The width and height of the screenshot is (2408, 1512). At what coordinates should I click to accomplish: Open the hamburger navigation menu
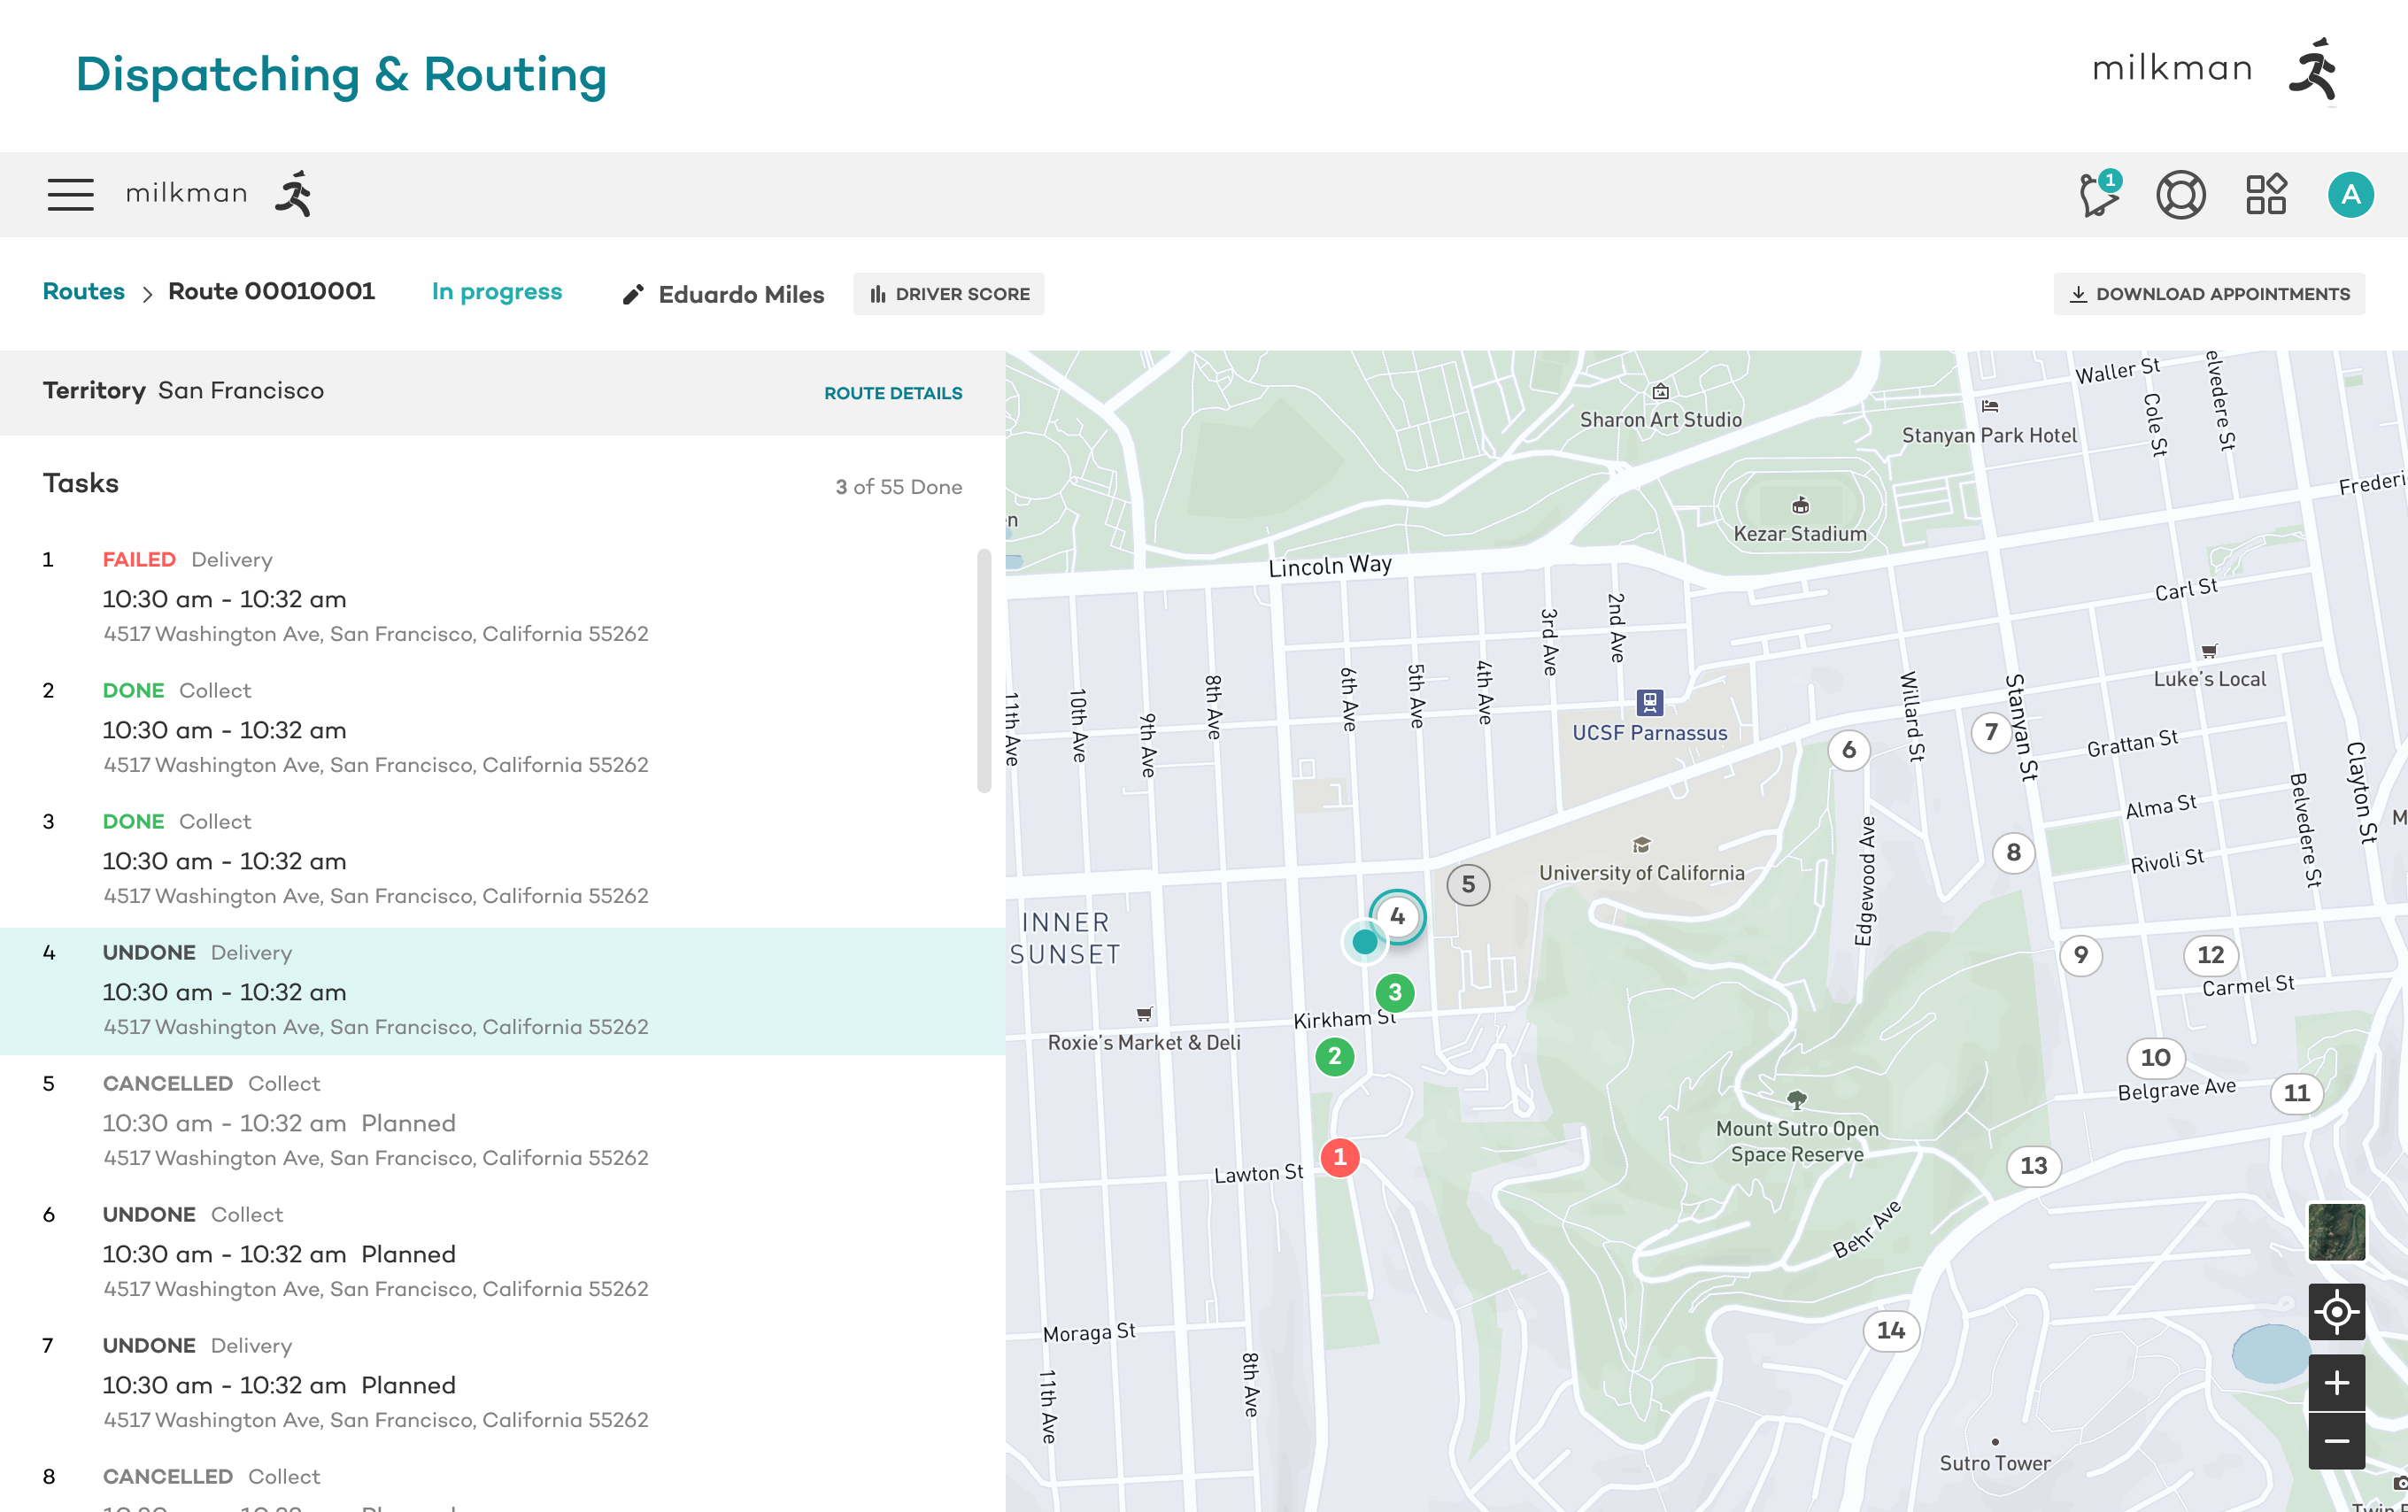coord(70,194)
